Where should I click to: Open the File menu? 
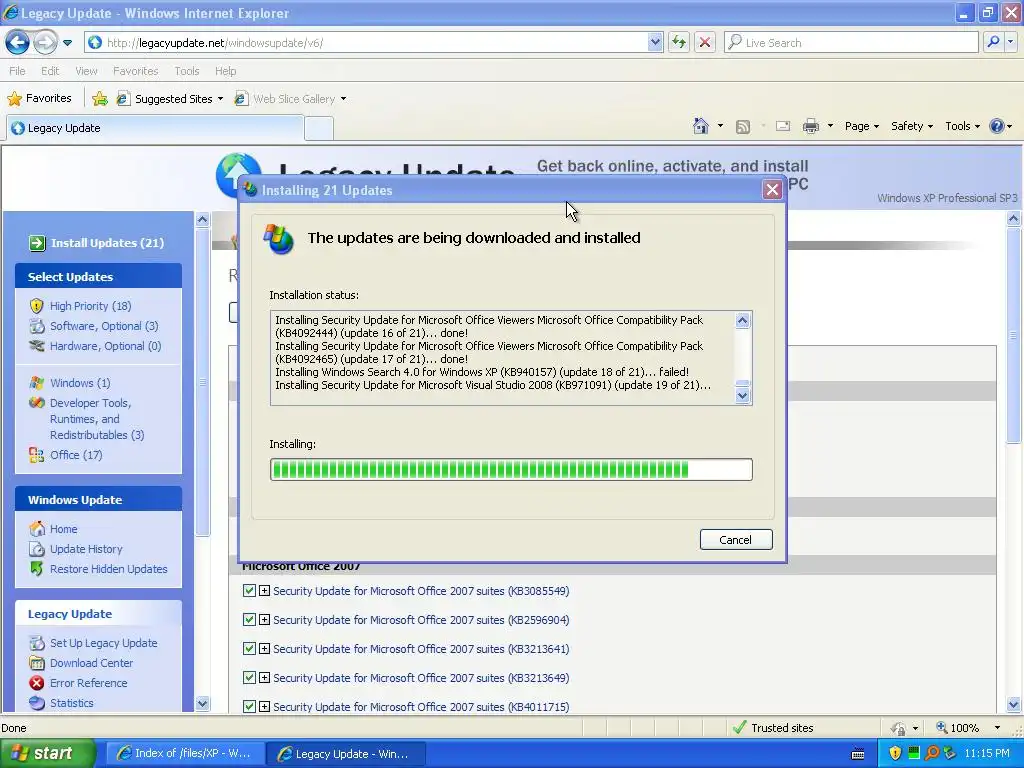pos(17,71)
